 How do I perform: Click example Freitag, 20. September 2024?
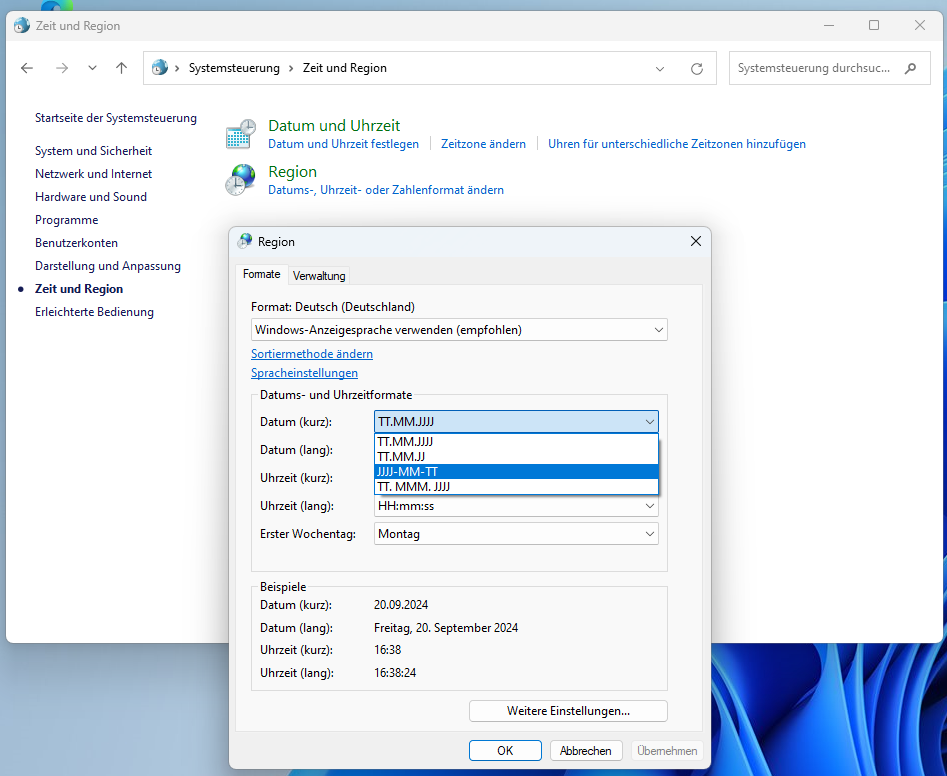pos(446,628)
